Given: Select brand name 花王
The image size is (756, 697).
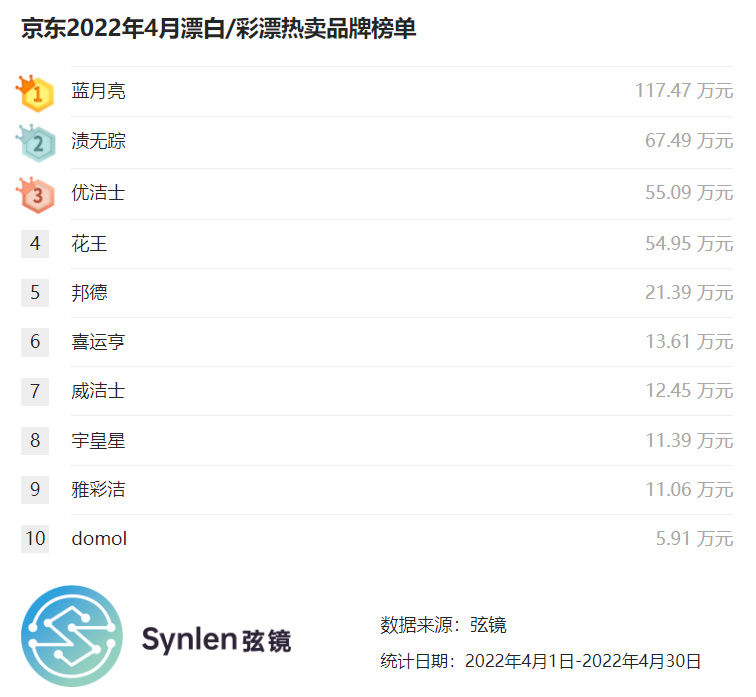Looking at the screenshot, I should [x=89, y=244].
